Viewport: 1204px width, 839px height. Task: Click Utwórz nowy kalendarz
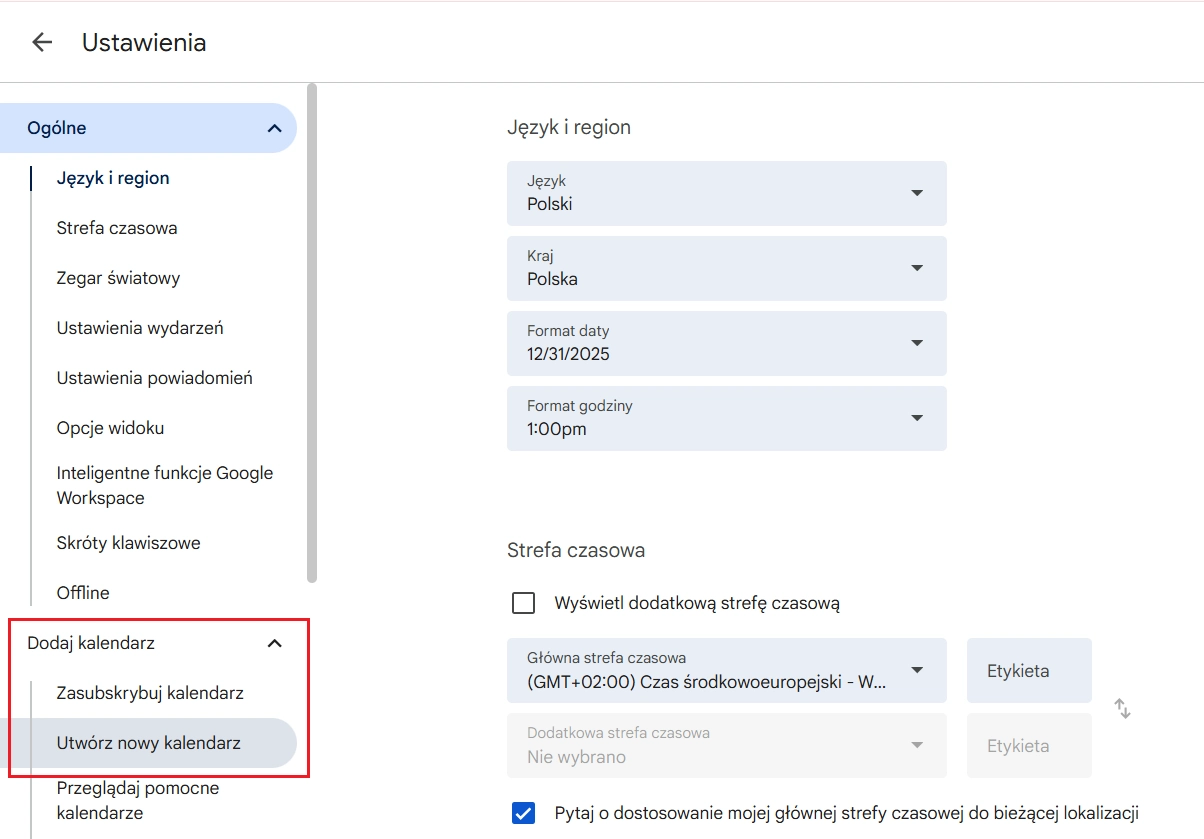pyautogui.click(x=148, y=743)
